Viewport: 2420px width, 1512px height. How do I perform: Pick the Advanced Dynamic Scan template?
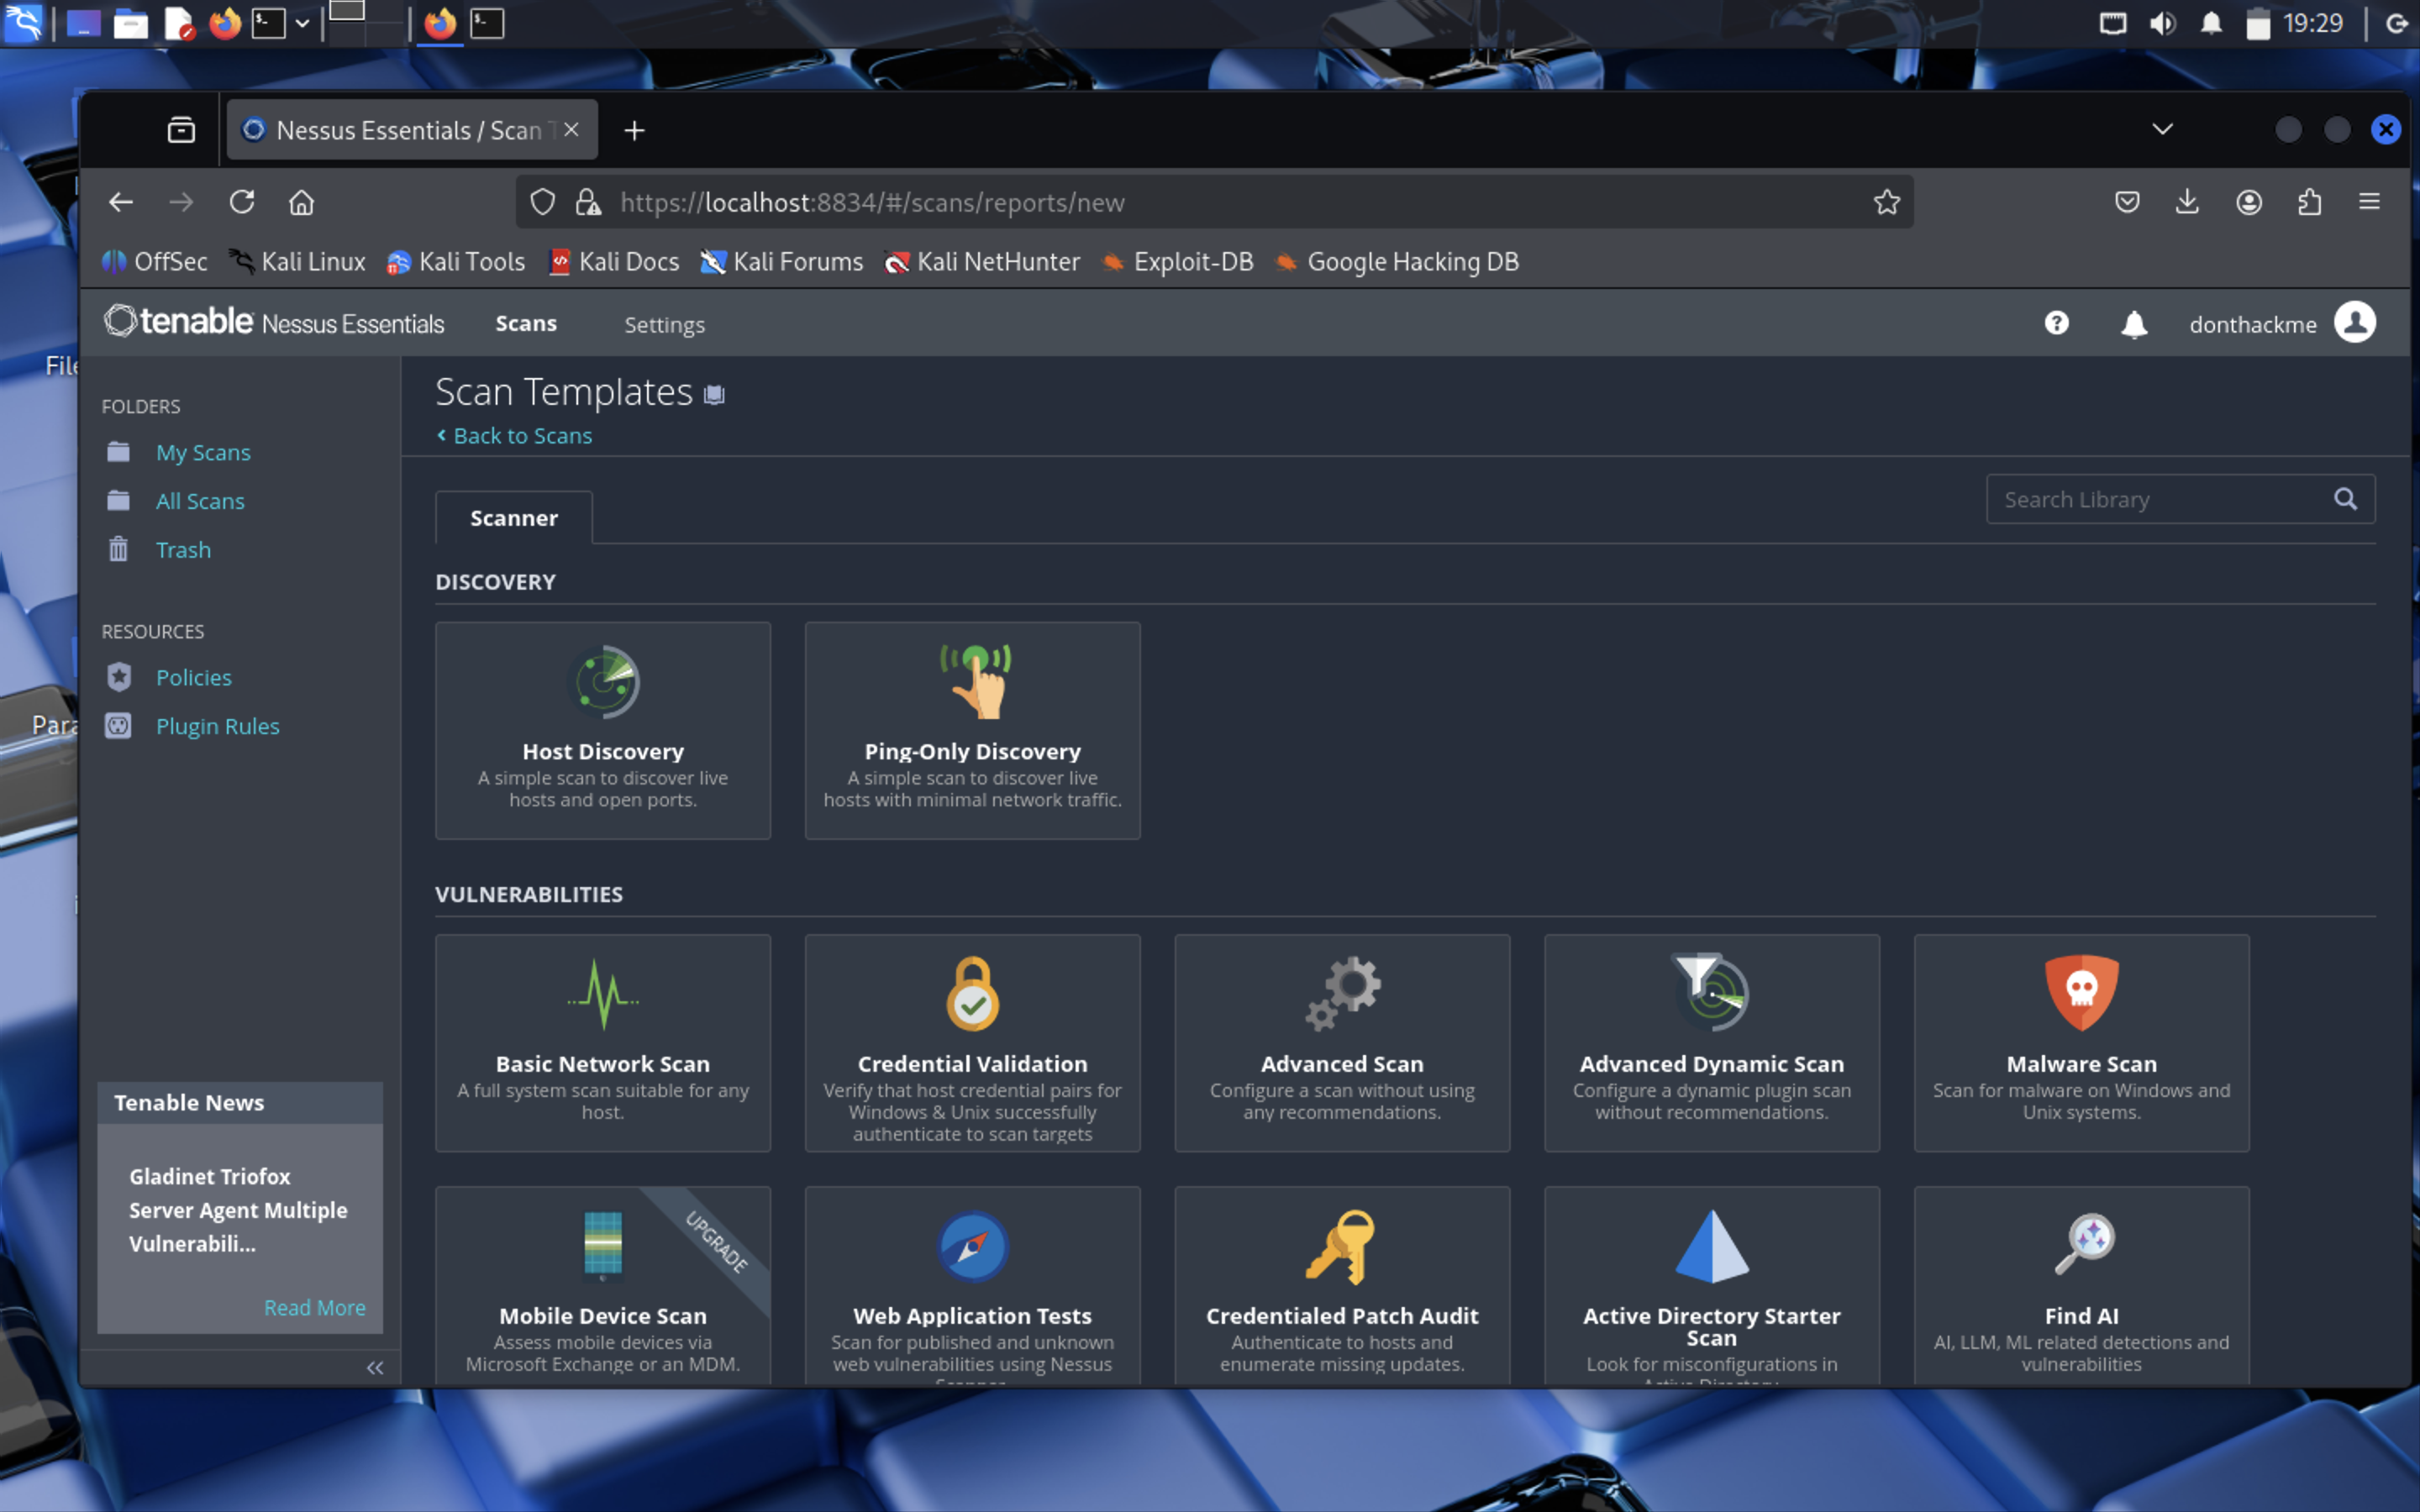point(1712,1043)
